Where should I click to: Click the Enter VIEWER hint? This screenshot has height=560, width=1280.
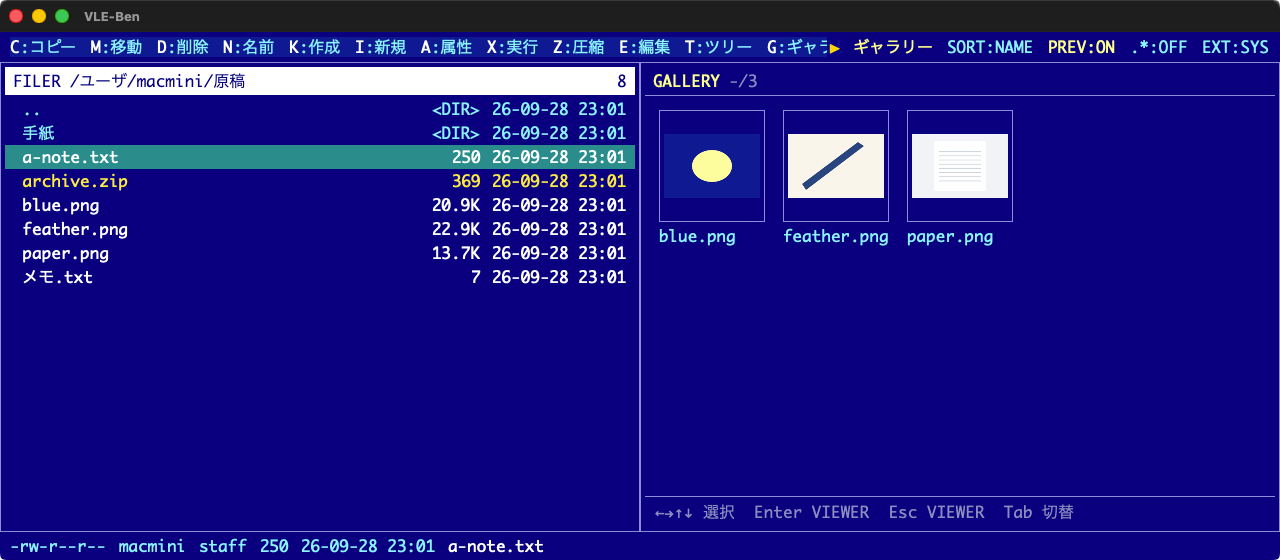811,512
